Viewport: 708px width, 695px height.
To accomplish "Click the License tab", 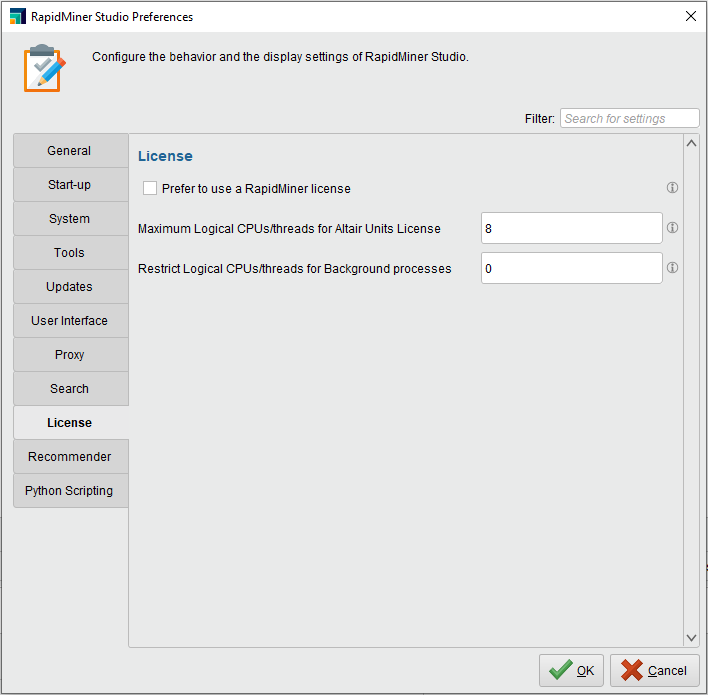I will pyautogui.click(x=71, y=423).
